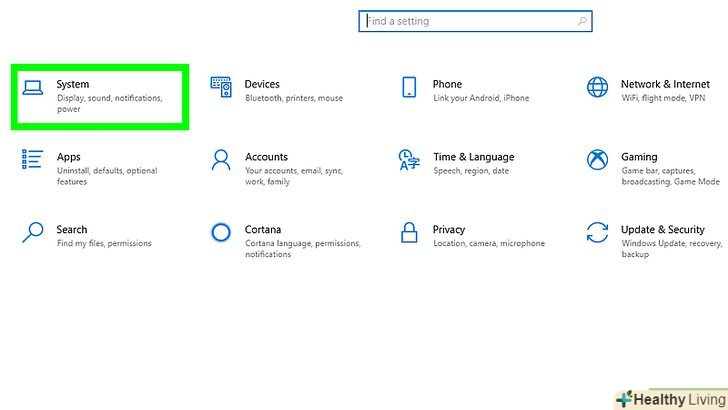728x410 pixels.
Task: Open Network & Internet settings title
Action: point(665,85)
